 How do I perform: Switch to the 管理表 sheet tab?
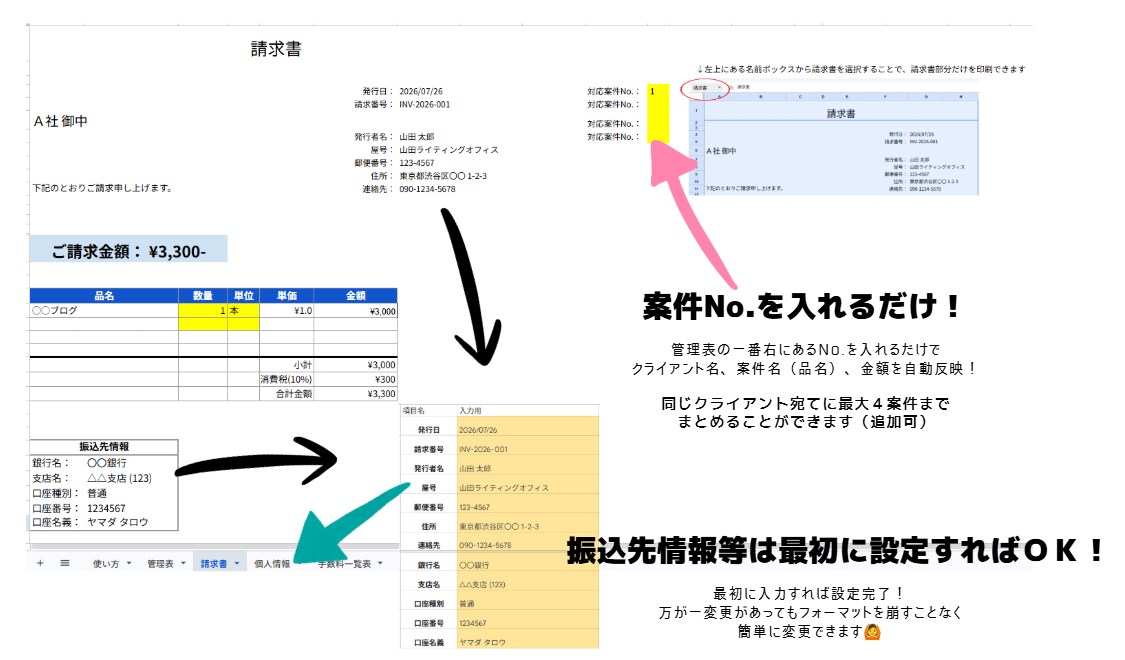[x=160, y=564]
